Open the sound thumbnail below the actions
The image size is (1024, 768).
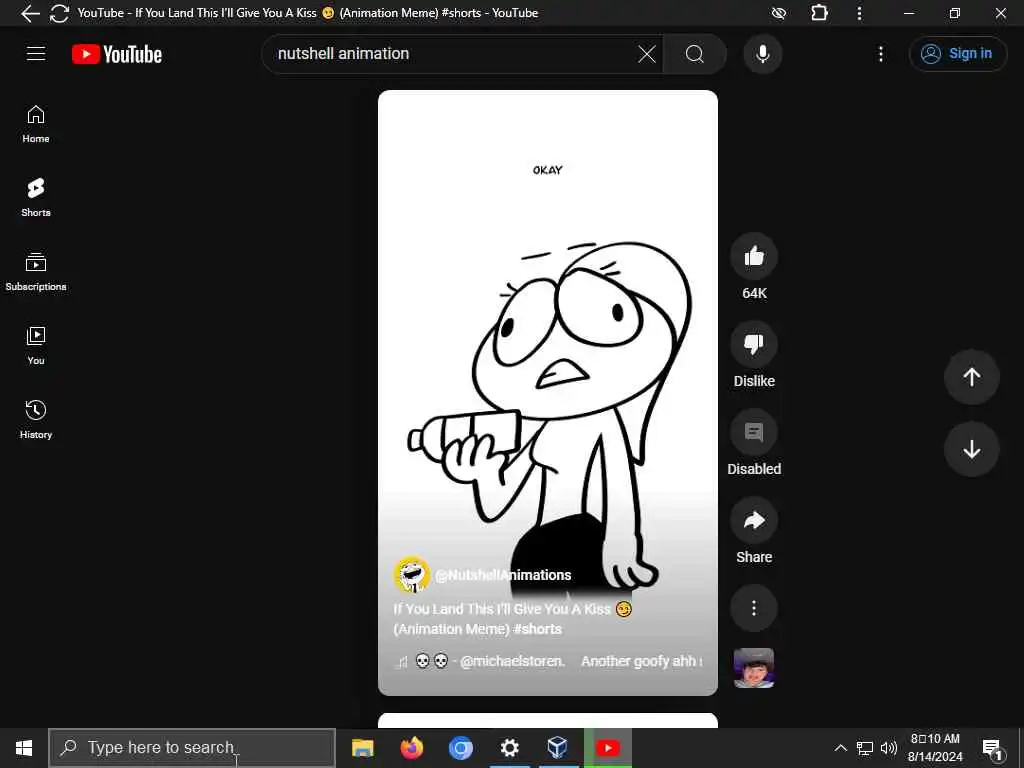[x=754, y=668]
